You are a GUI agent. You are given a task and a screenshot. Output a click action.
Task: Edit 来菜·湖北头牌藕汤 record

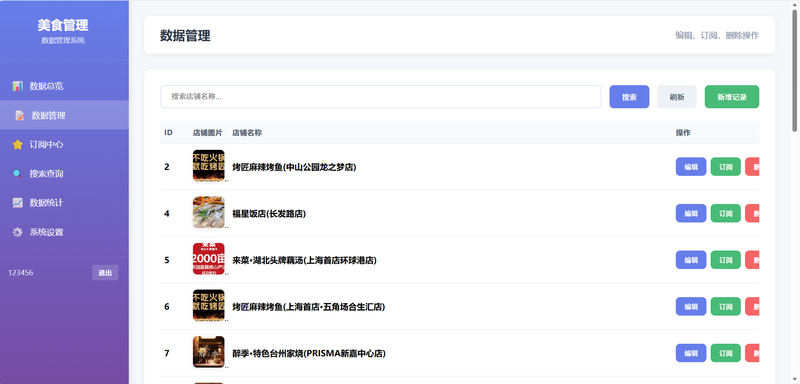pyautogui.click(x=691, y=260)
